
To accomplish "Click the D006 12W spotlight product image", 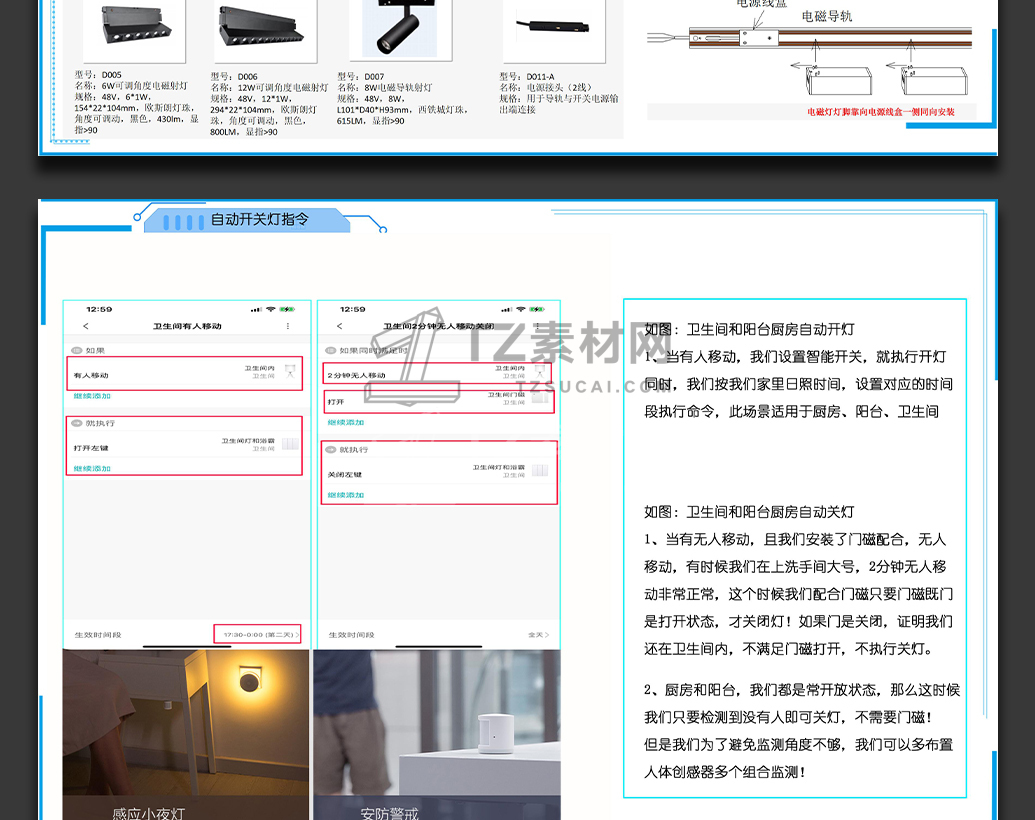I will [263, 28].
